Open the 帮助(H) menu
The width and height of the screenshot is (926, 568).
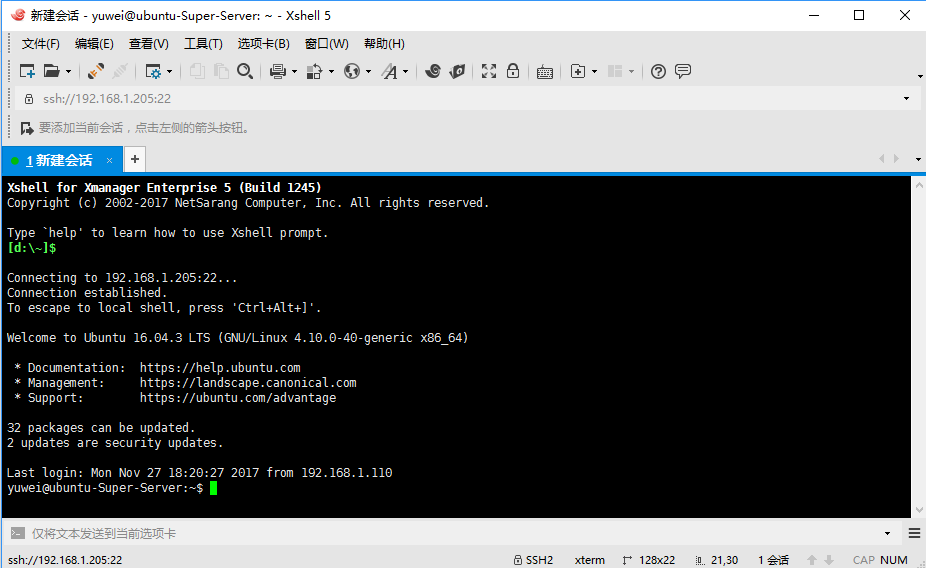pos(384,44)
